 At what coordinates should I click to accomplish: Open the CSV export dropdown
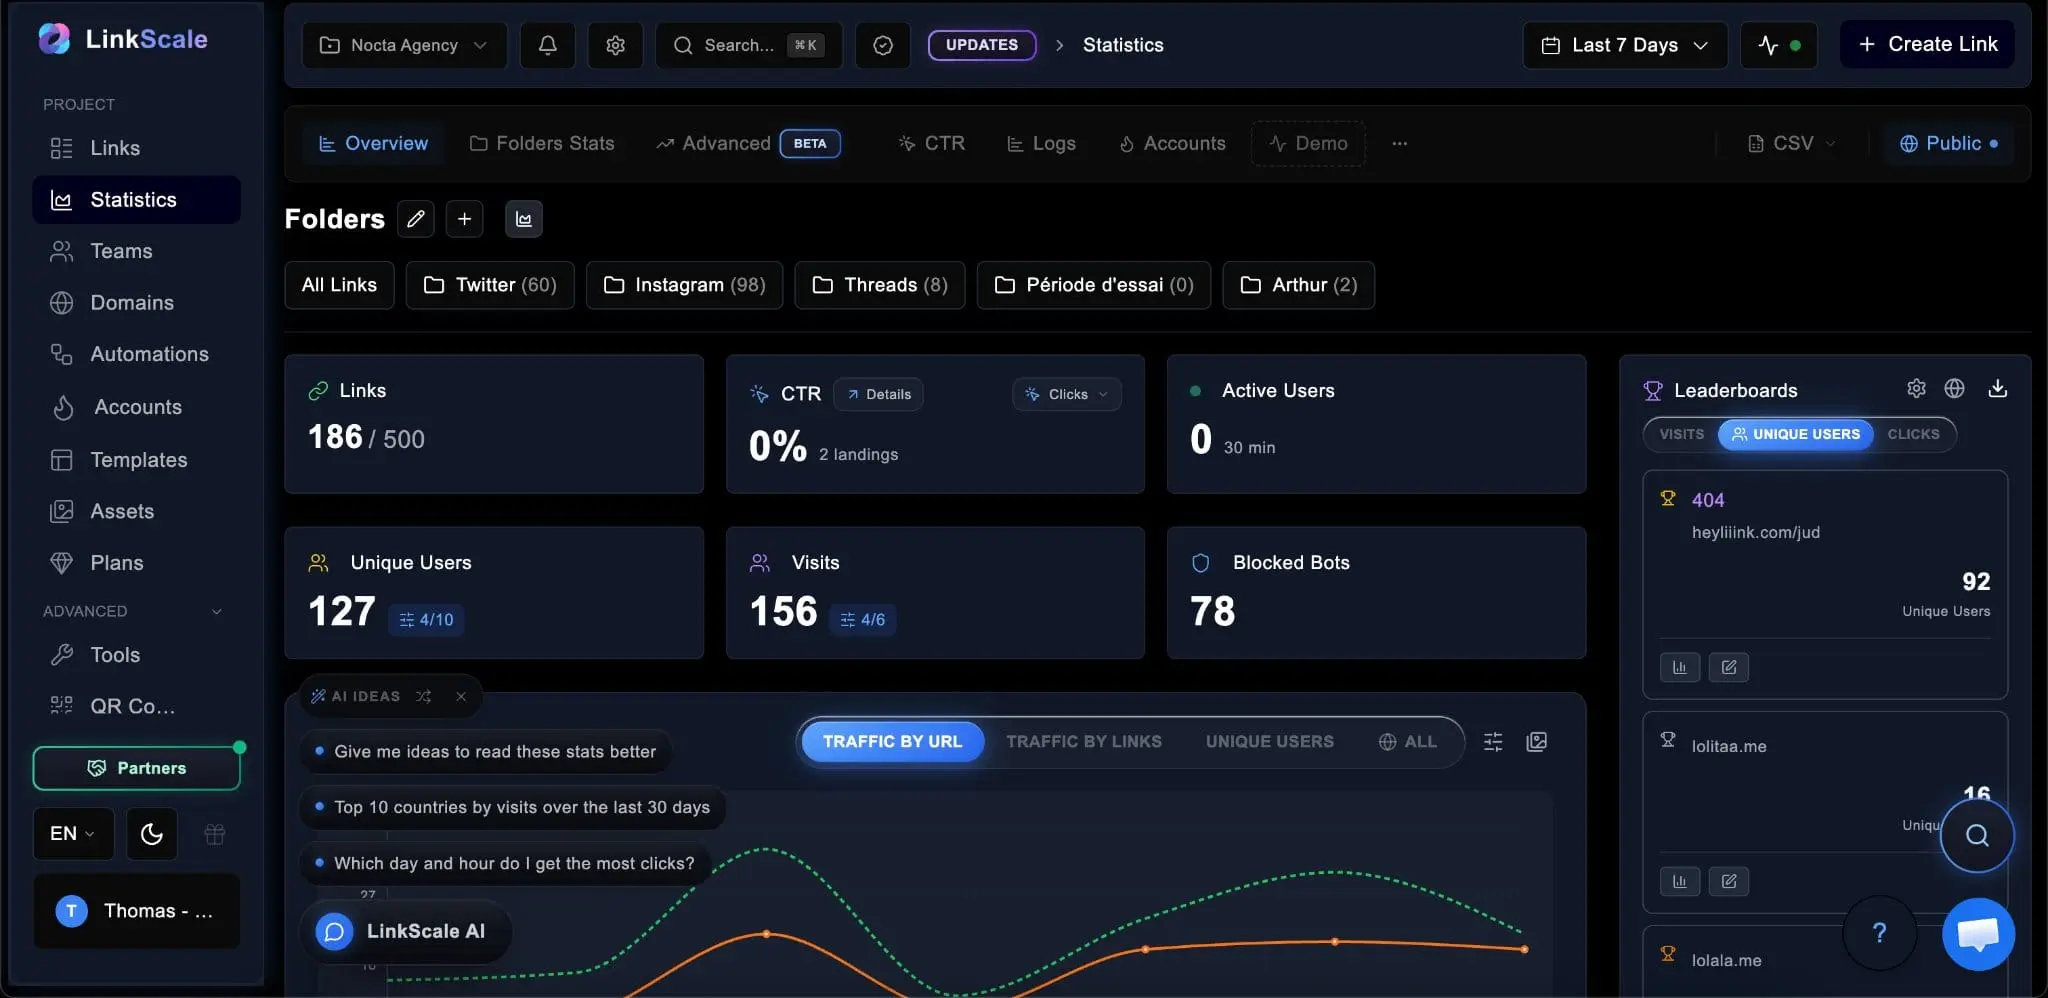1792,143
